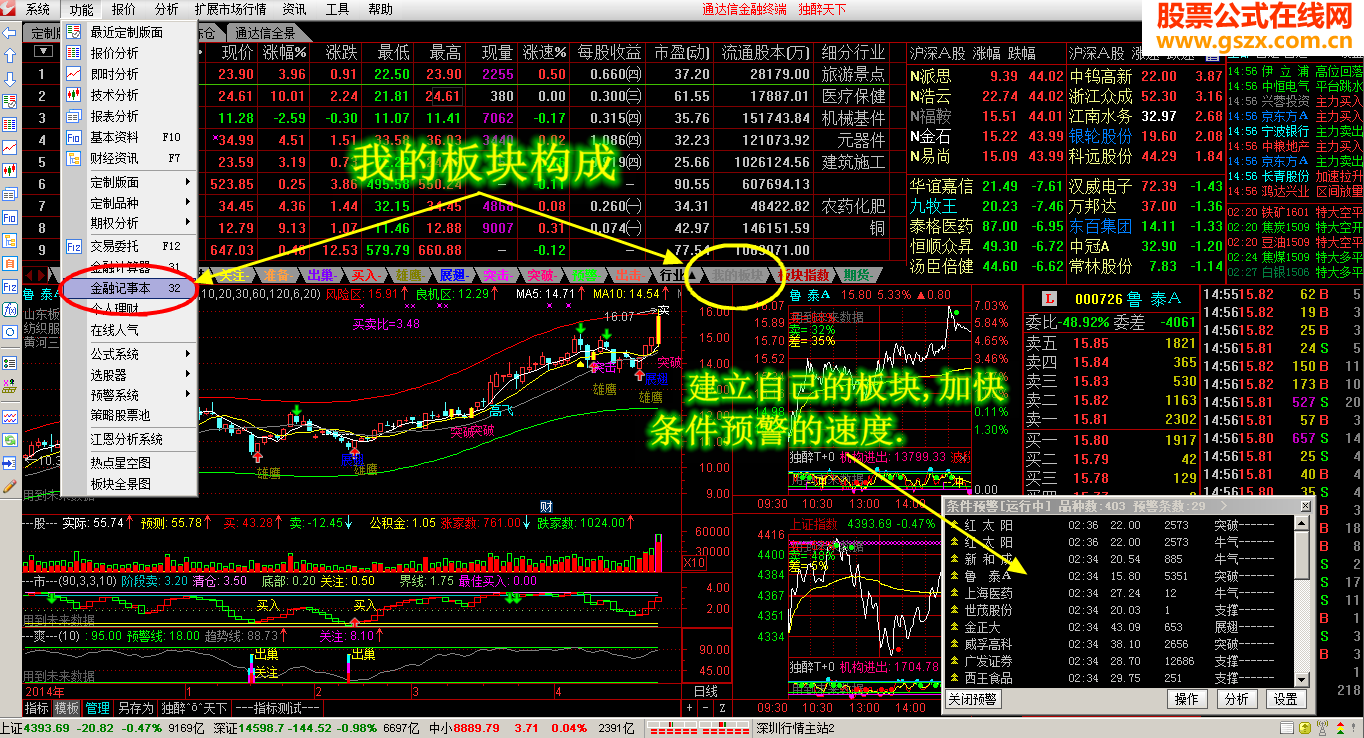Click the left-right arrows before the sector tabs
The width and height of the screenshot is (1364, 738).
point(35,275)
